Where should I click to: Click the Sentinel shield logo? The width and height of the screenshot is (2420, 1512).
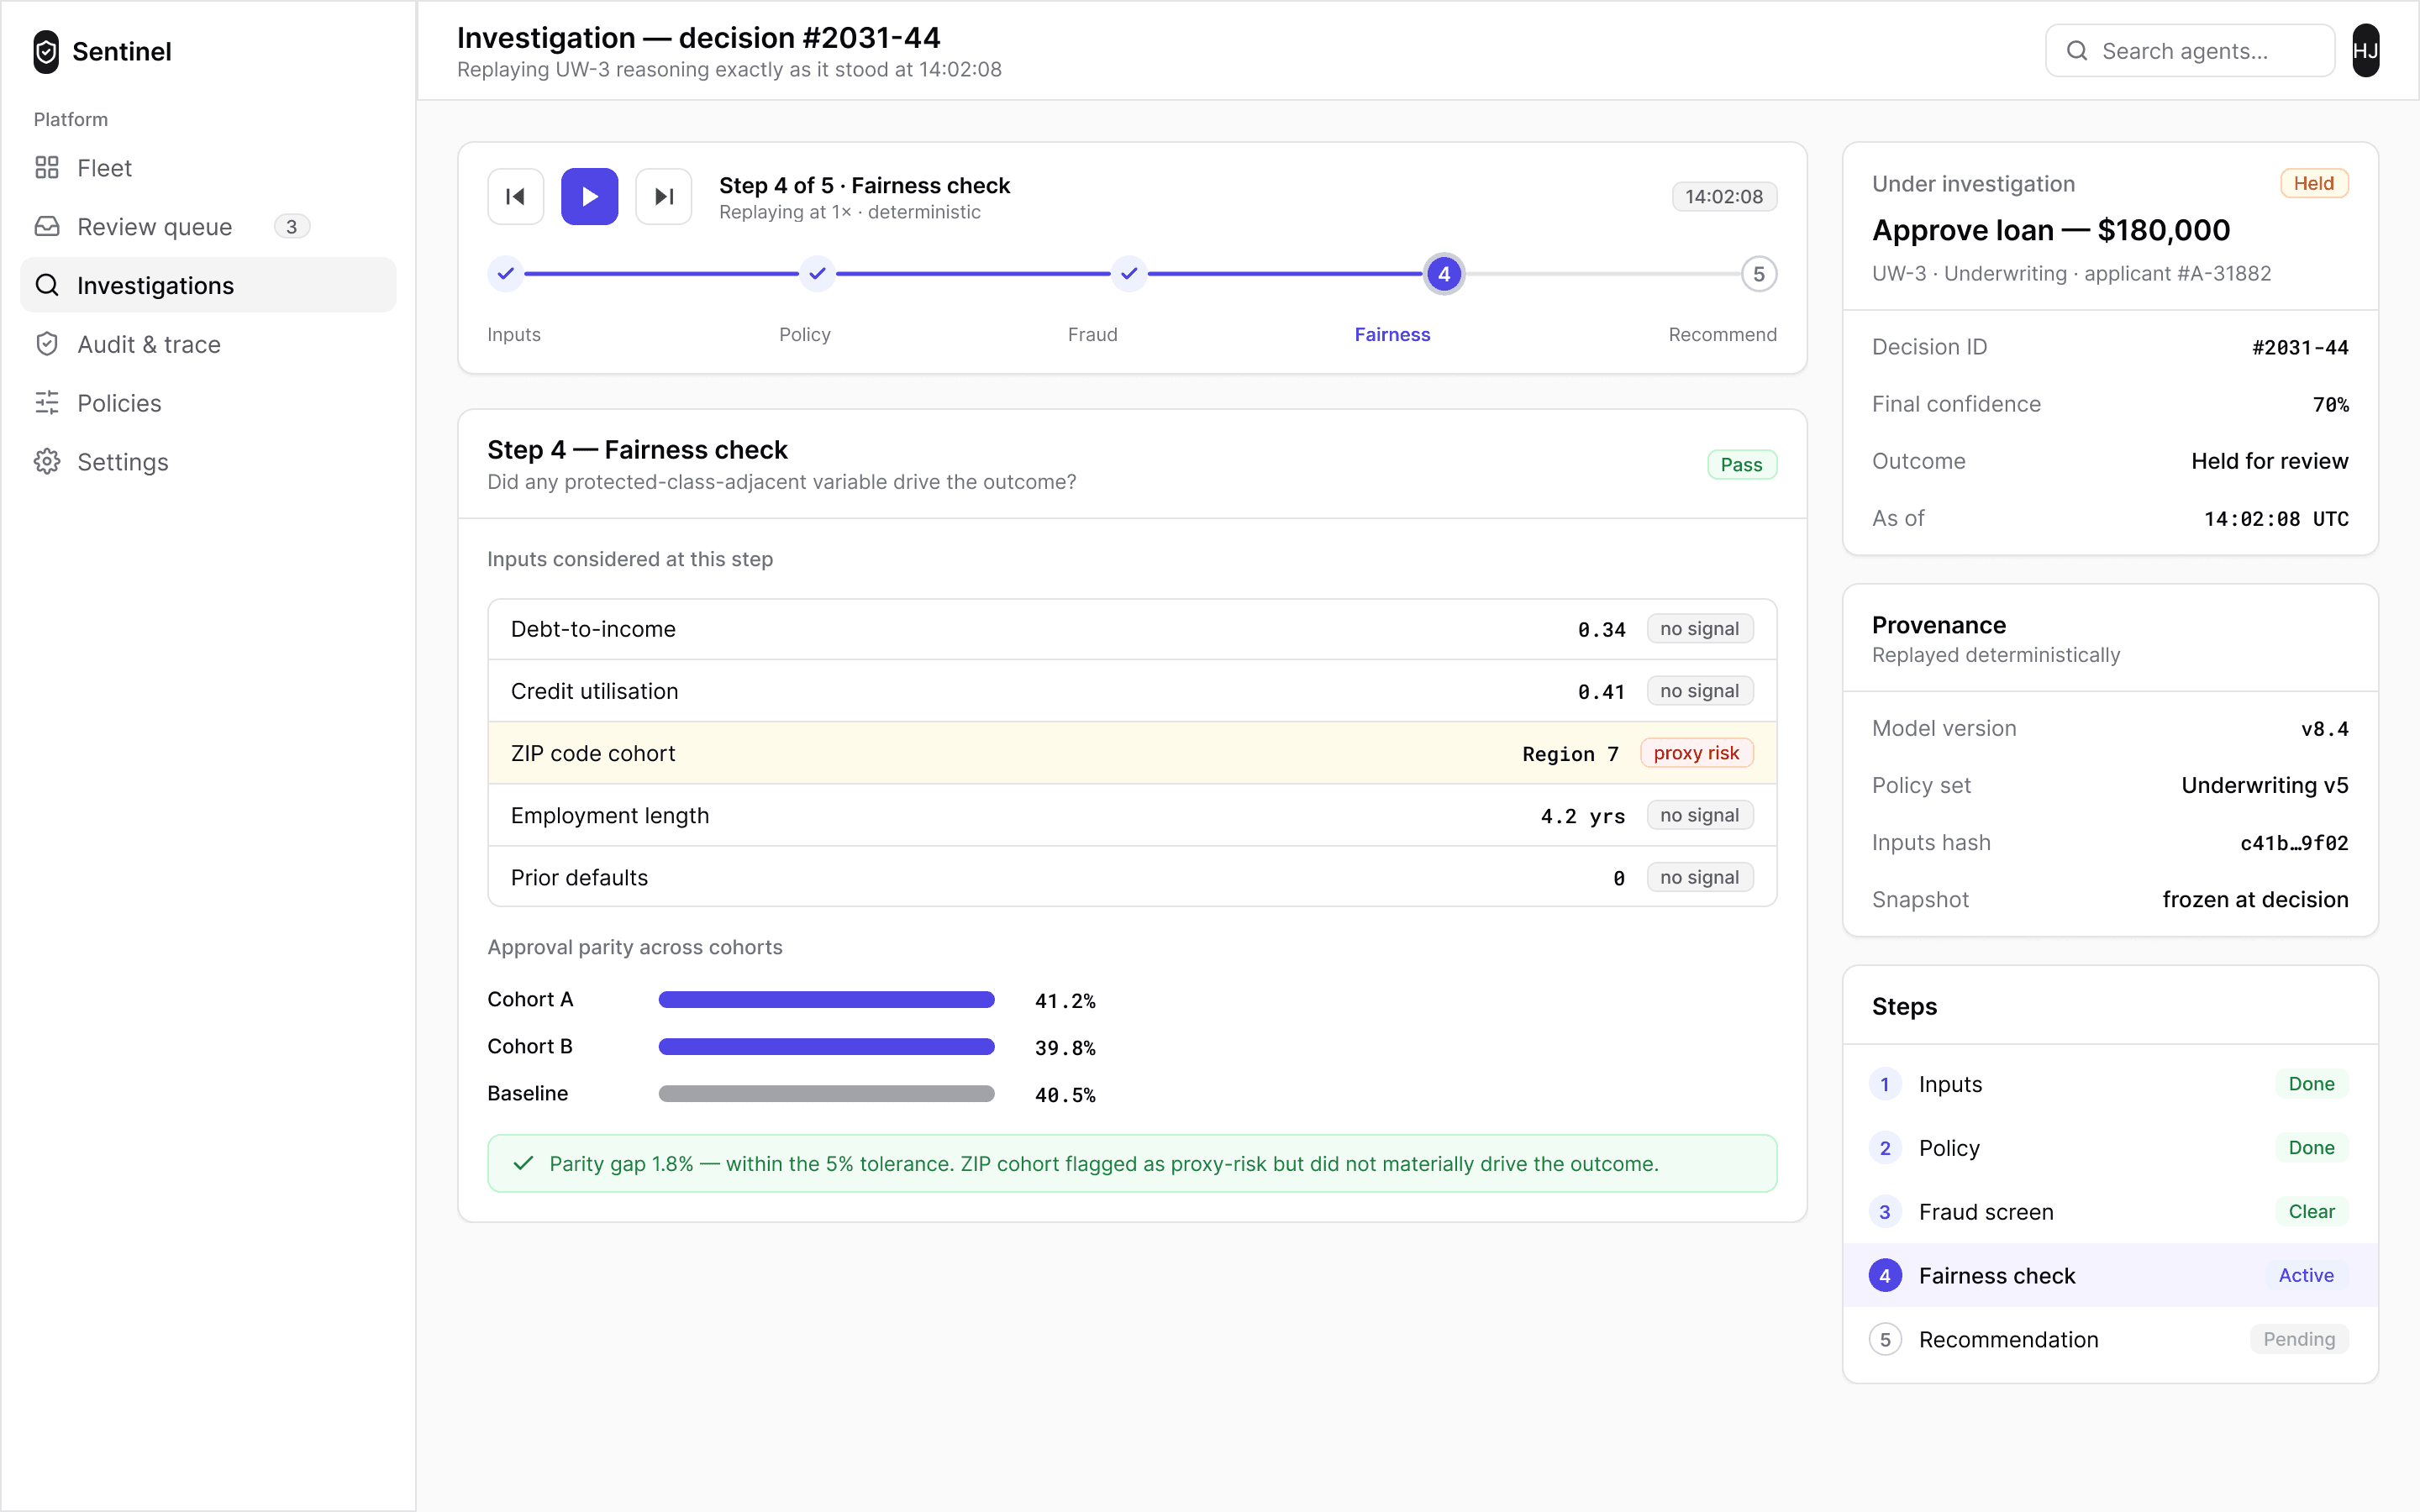point(46,51)
